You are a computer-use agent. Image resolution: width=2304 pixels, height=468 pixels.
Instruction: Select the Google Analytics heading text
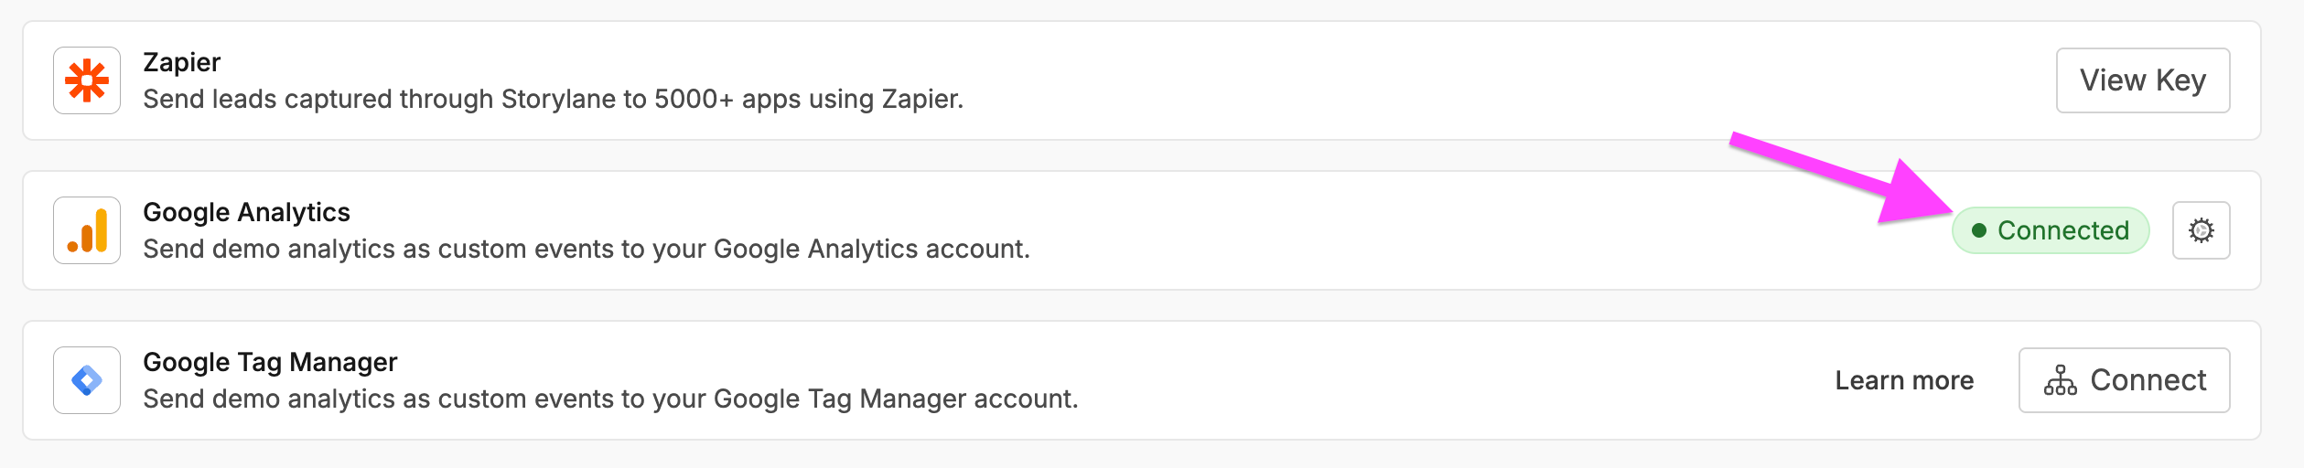pyautogui.click(x=246, y=212)
